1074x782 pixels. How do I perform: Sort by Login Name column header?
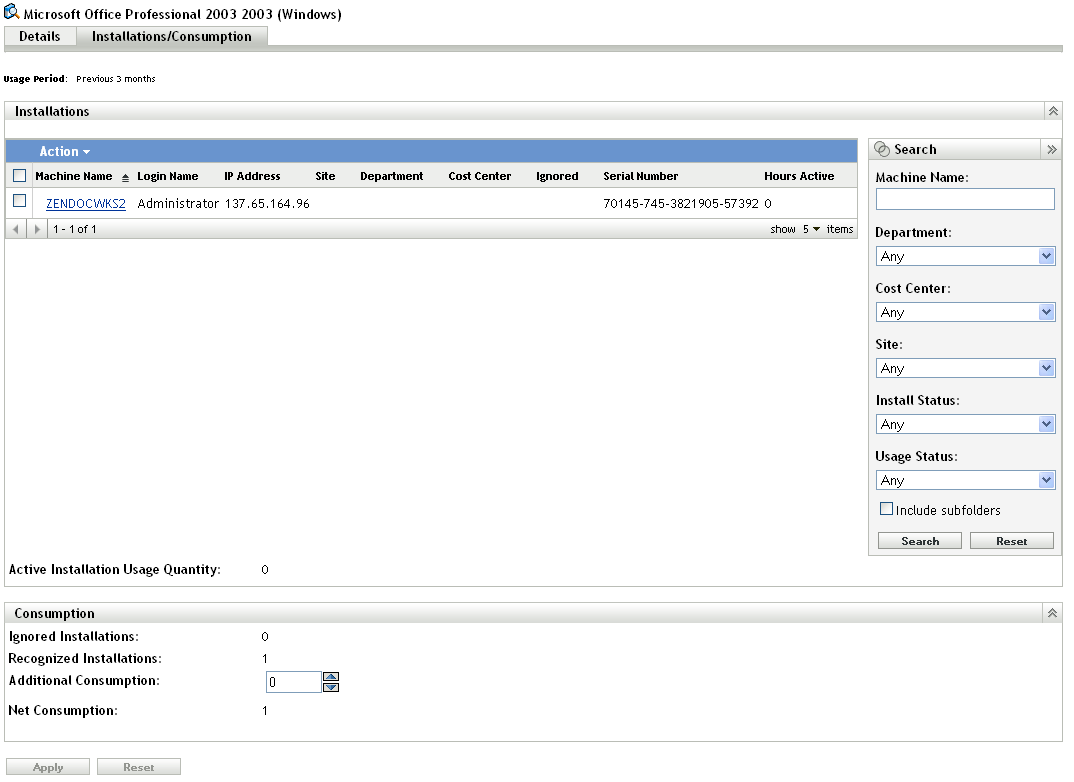(168, 176)
